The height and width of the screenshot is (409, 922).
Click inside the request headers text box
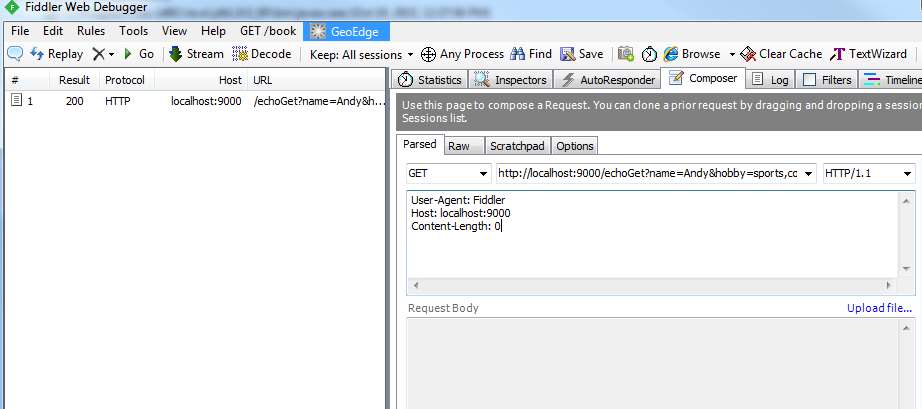[x=653, y=234]
